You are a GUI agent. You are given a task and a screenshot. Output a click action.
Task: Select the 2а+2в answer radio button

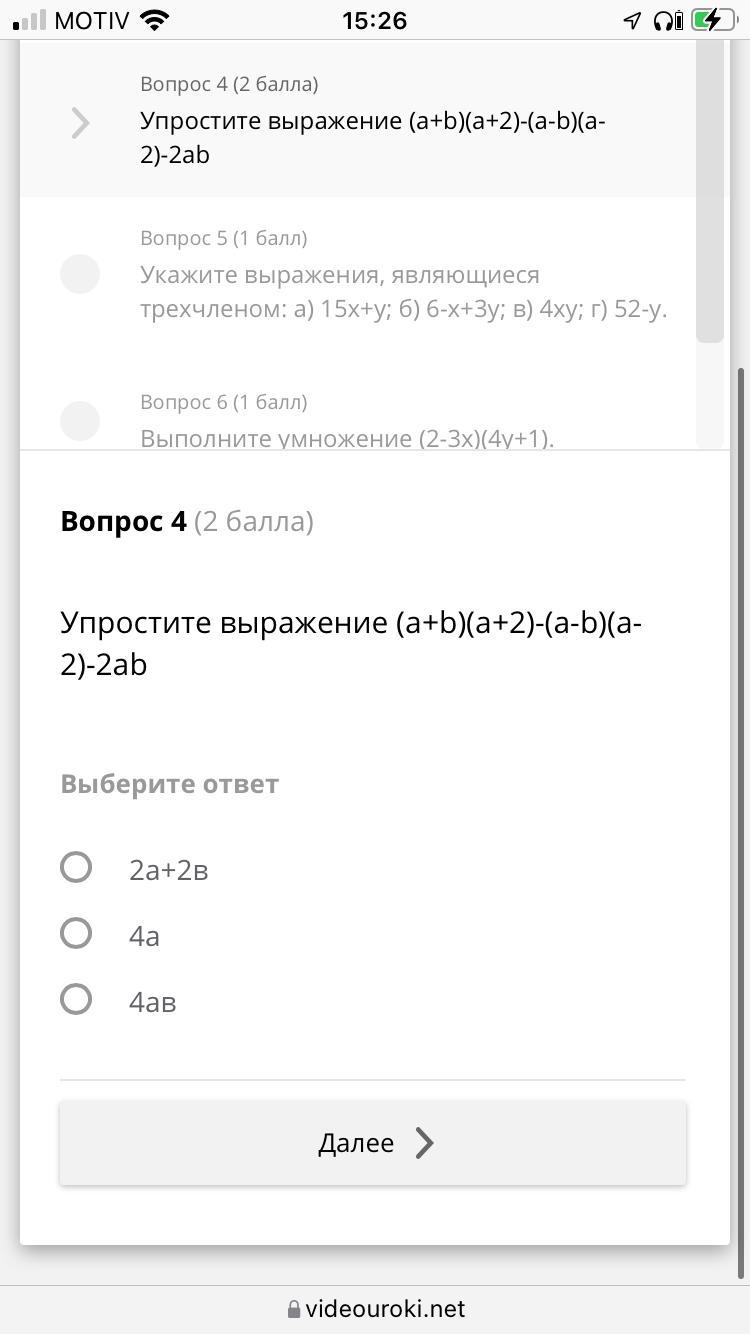pyautogui.click(x=76, y=868)
